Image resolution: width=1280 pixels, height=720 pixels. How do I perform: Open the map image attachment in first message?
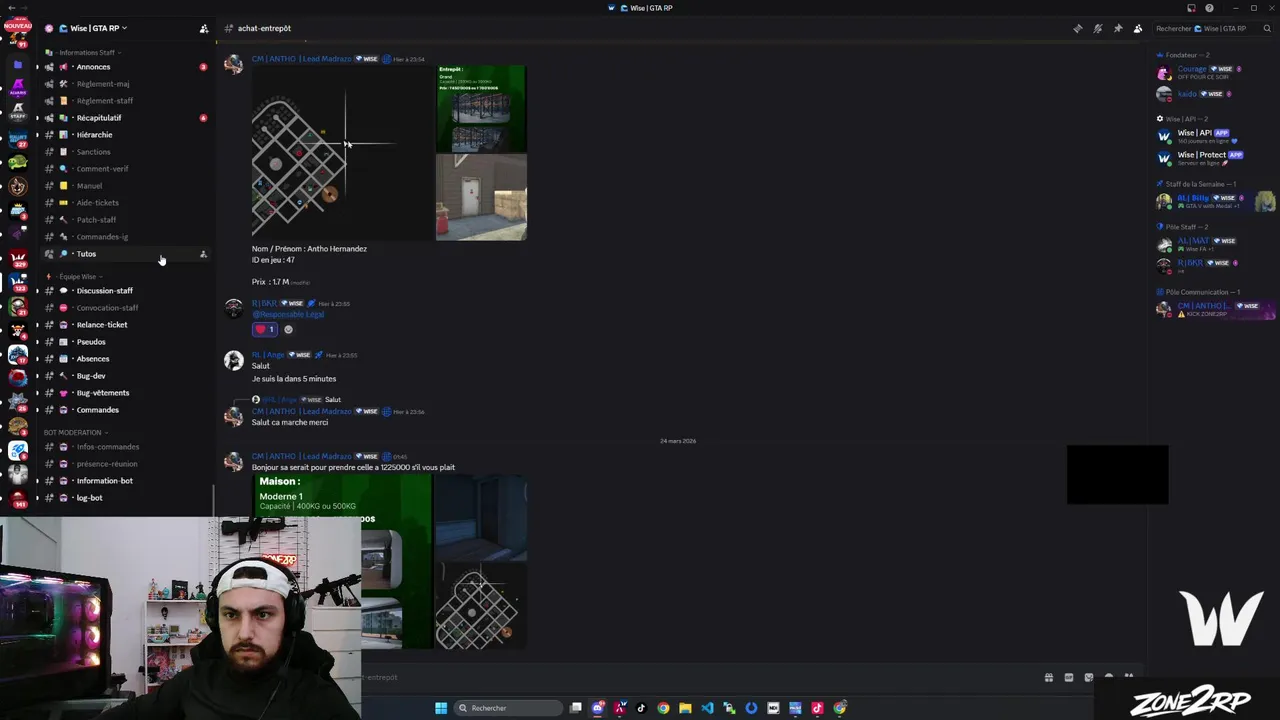342,153
